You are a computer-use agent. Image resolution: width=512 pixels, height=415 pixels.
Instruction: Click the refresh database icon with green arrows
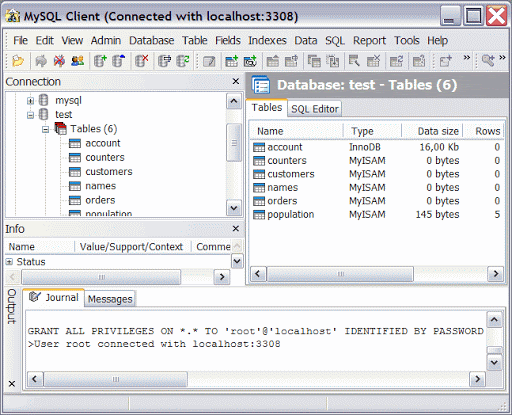(183, 61)
